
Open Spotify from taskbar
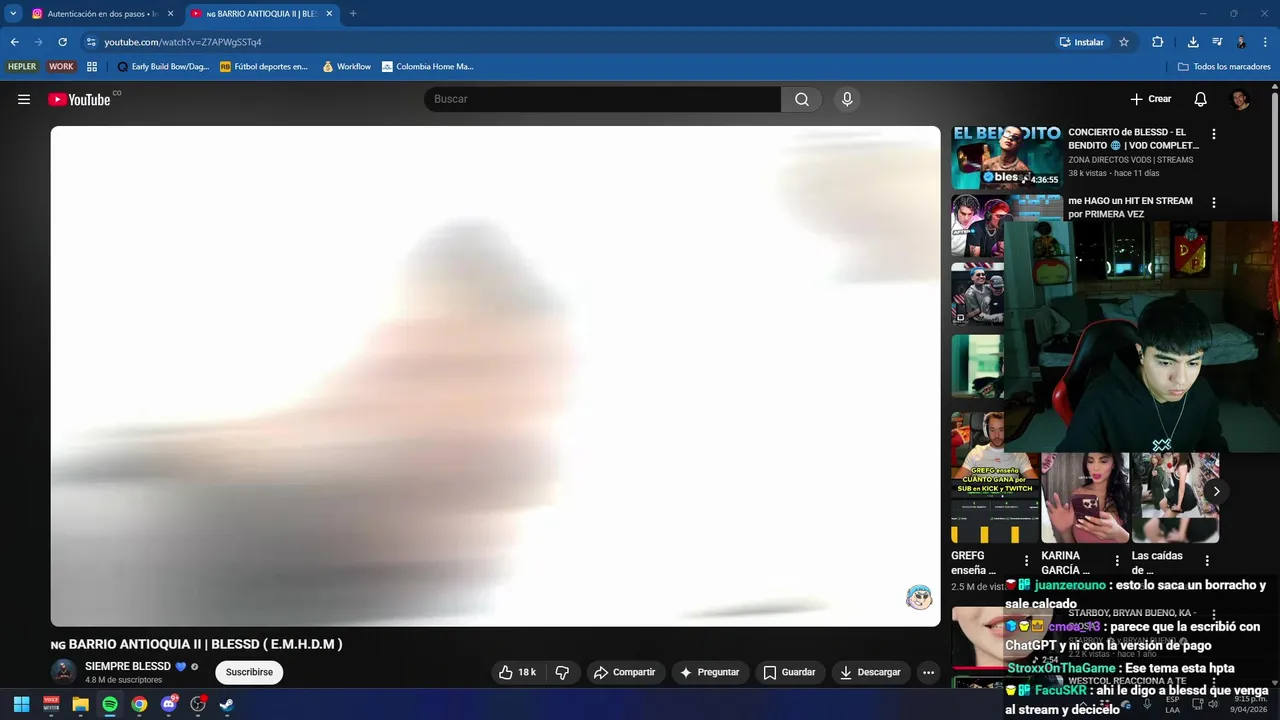pos(110,704)
